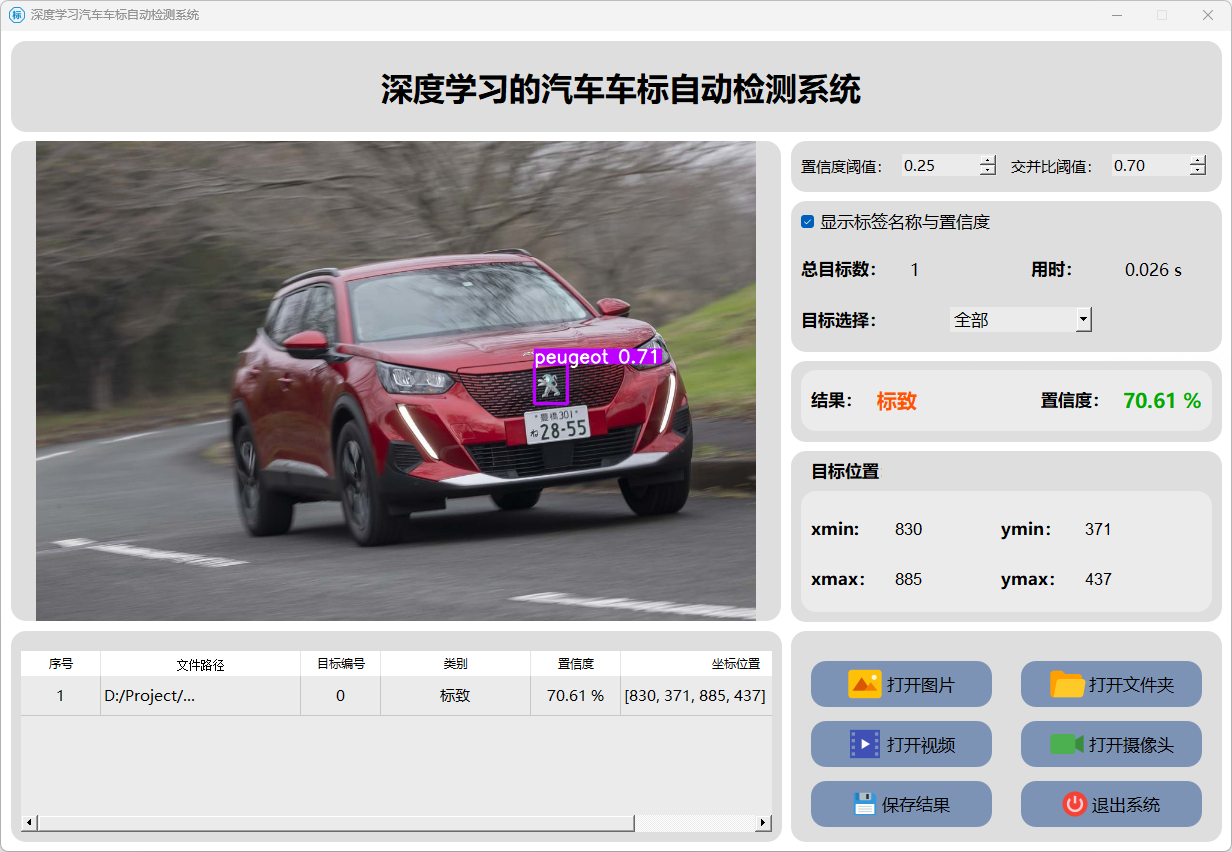This screenshot has height=852, width=1232.
Task: Click the picture icon on 打开图片
Action: coord(864,684)
